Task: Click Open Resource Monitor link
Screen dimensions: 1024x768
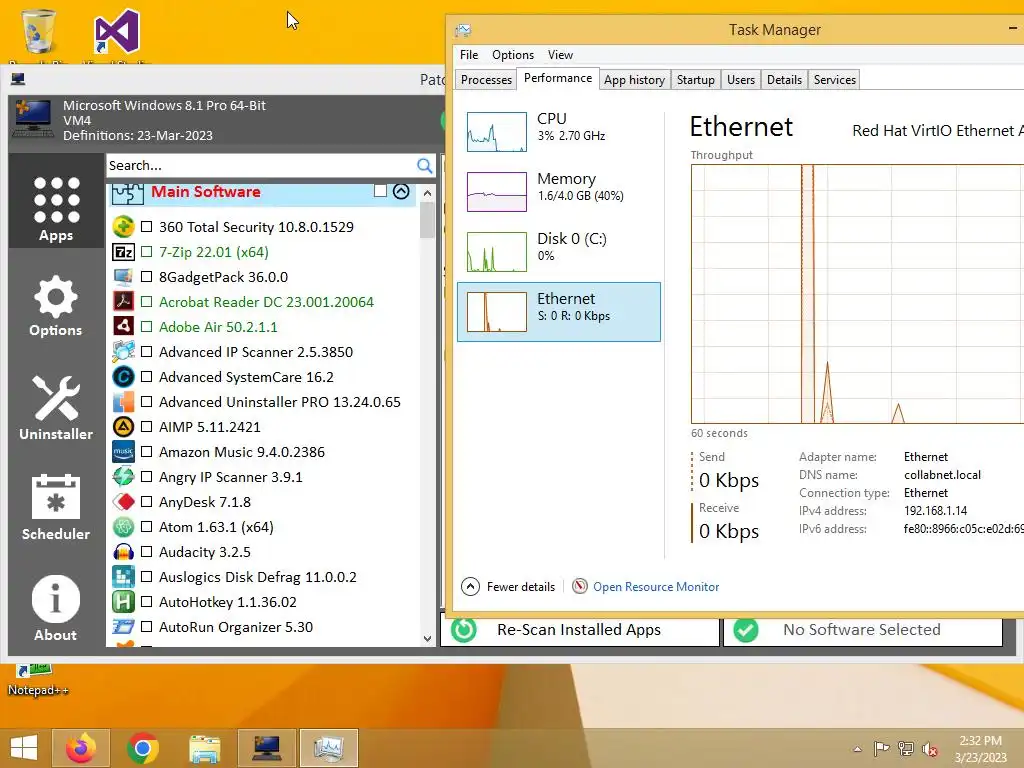Action: point(656,586)
